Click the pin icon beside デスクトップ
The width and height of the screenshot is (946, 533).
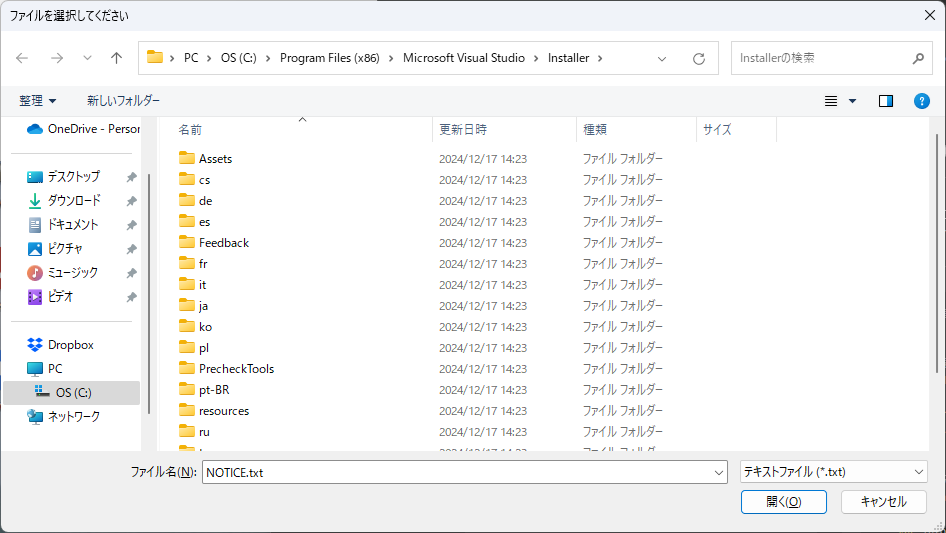[x=131, y=177]
